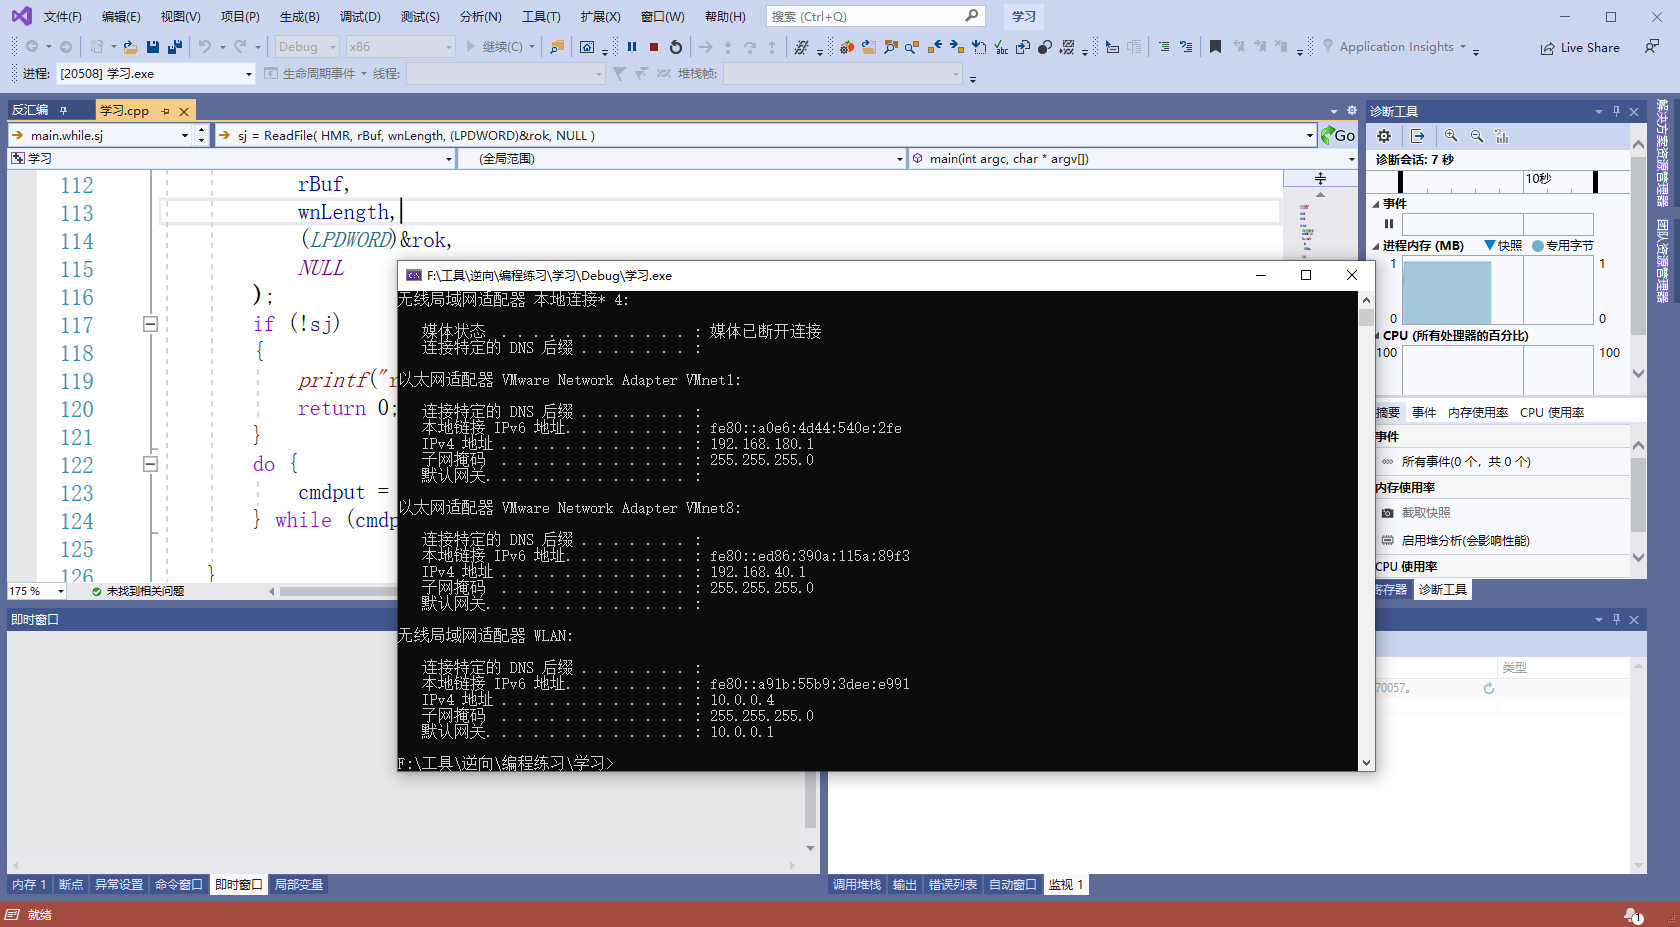
Task: Click the diagnostic tools settings gear
Action: (x=1384, y=136)
